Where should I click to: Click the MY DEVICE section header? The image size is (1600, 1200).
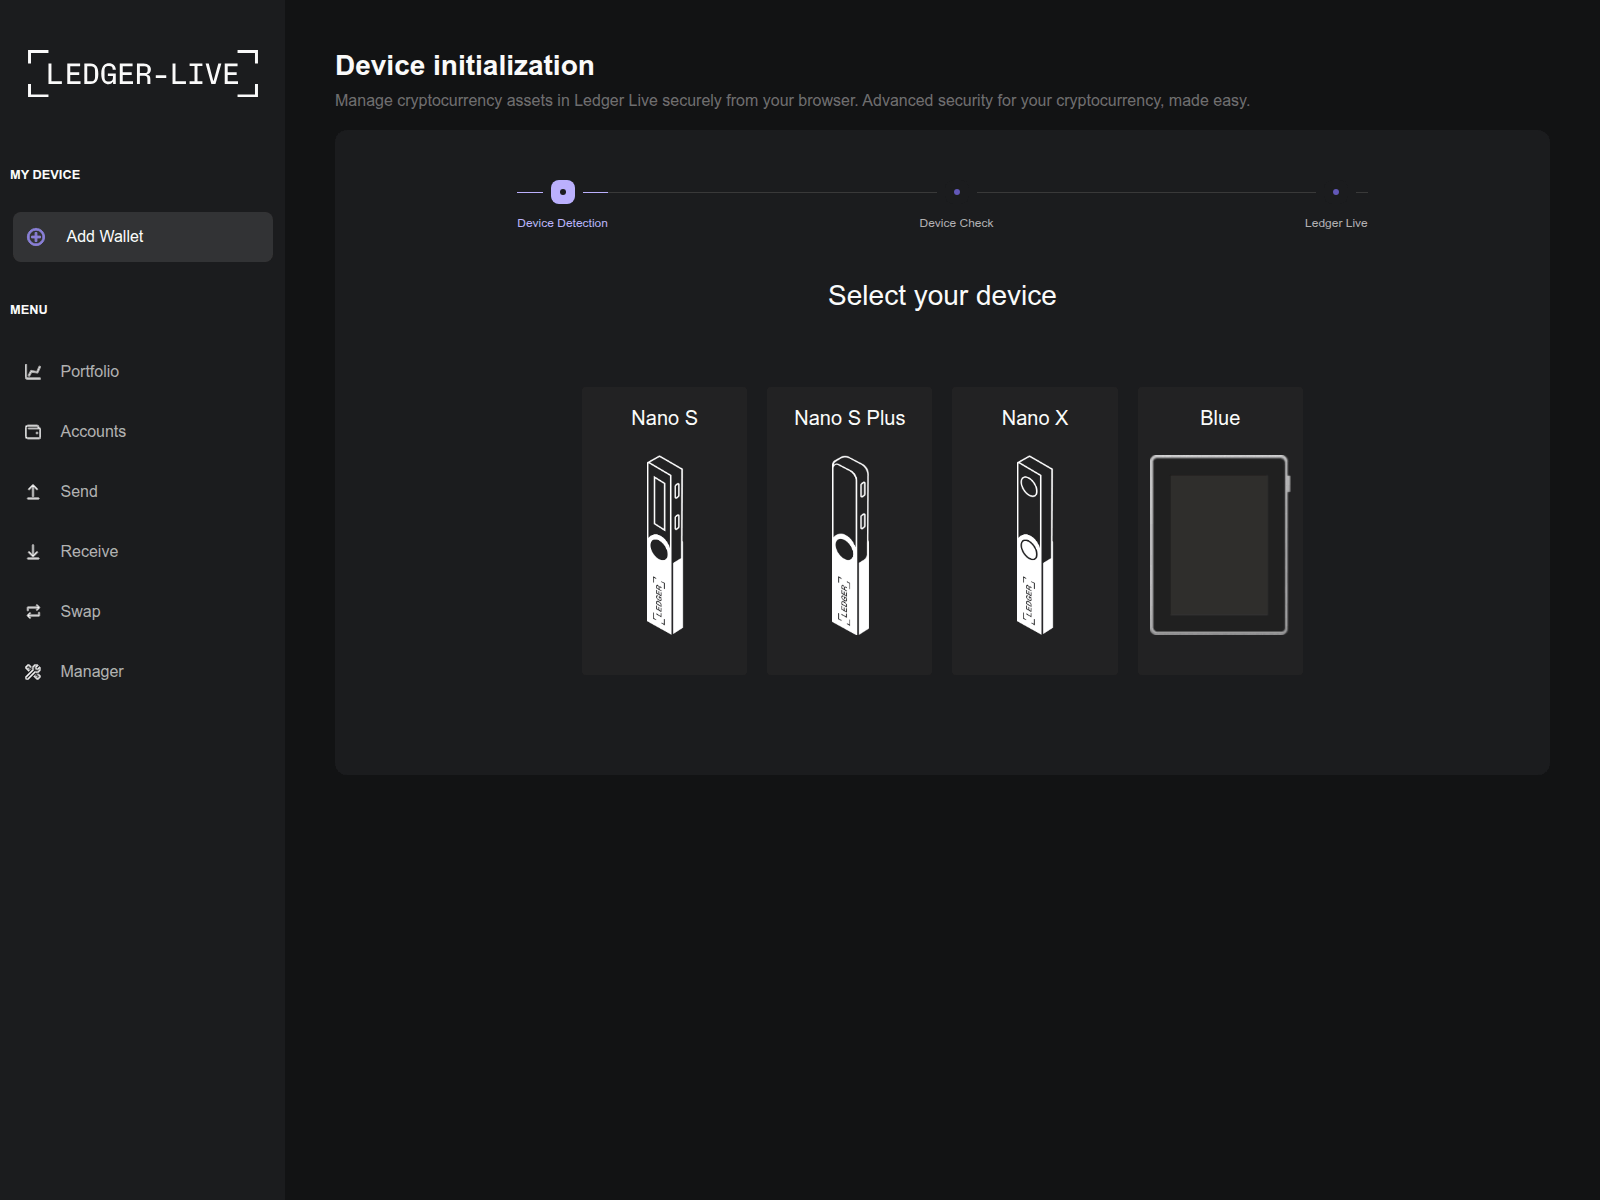click(x=45, y=175)
